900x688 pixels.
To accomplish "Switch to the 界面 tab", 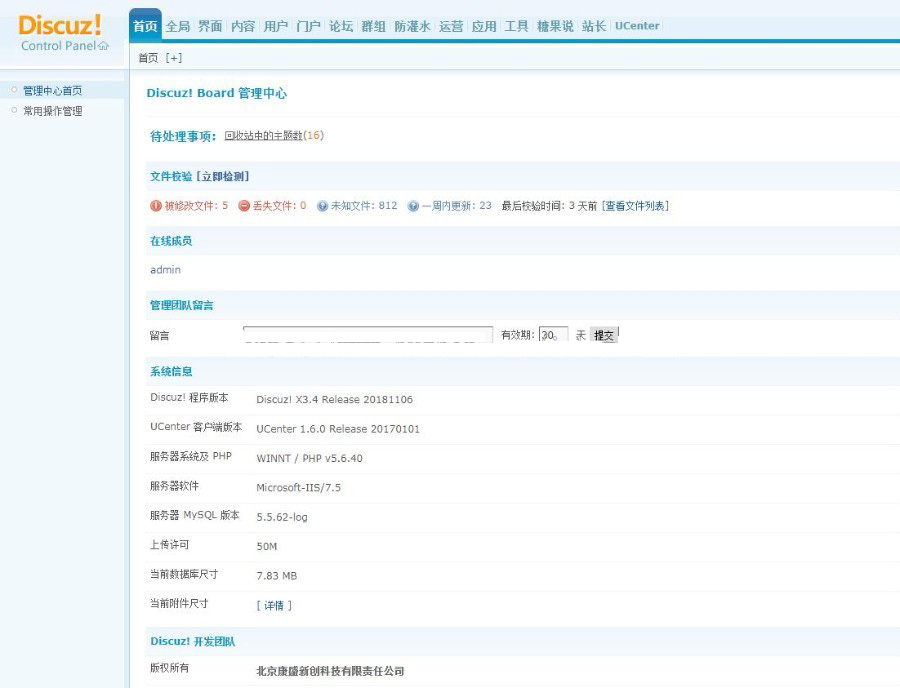I will pyautogui.click(x=210, y=26).
